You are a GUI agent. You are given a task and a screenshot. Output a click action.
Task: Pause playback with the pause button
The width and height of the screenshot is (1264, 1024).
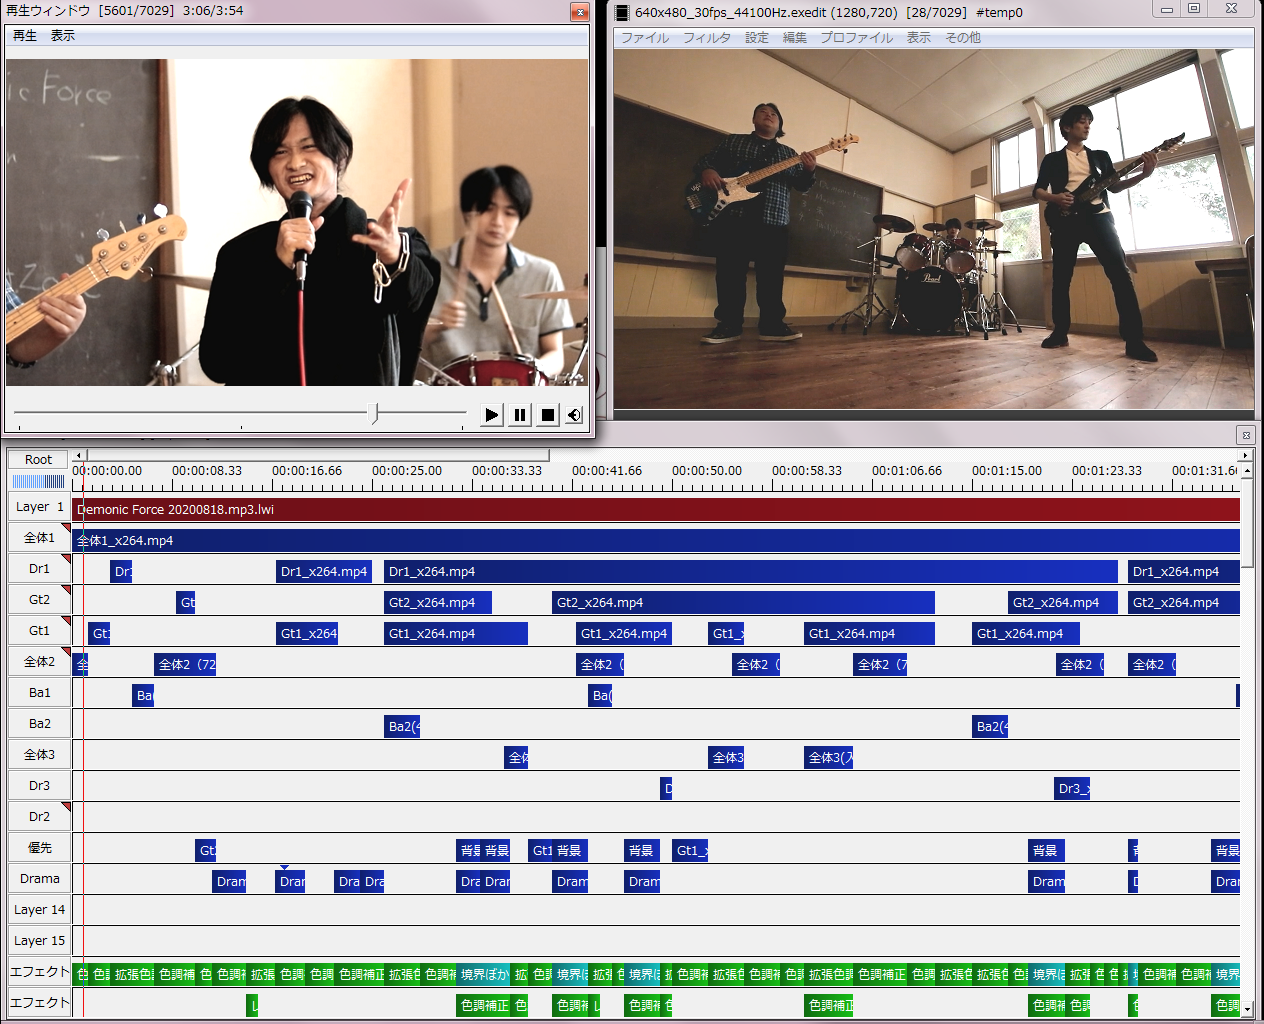click(x=520, y=415)
